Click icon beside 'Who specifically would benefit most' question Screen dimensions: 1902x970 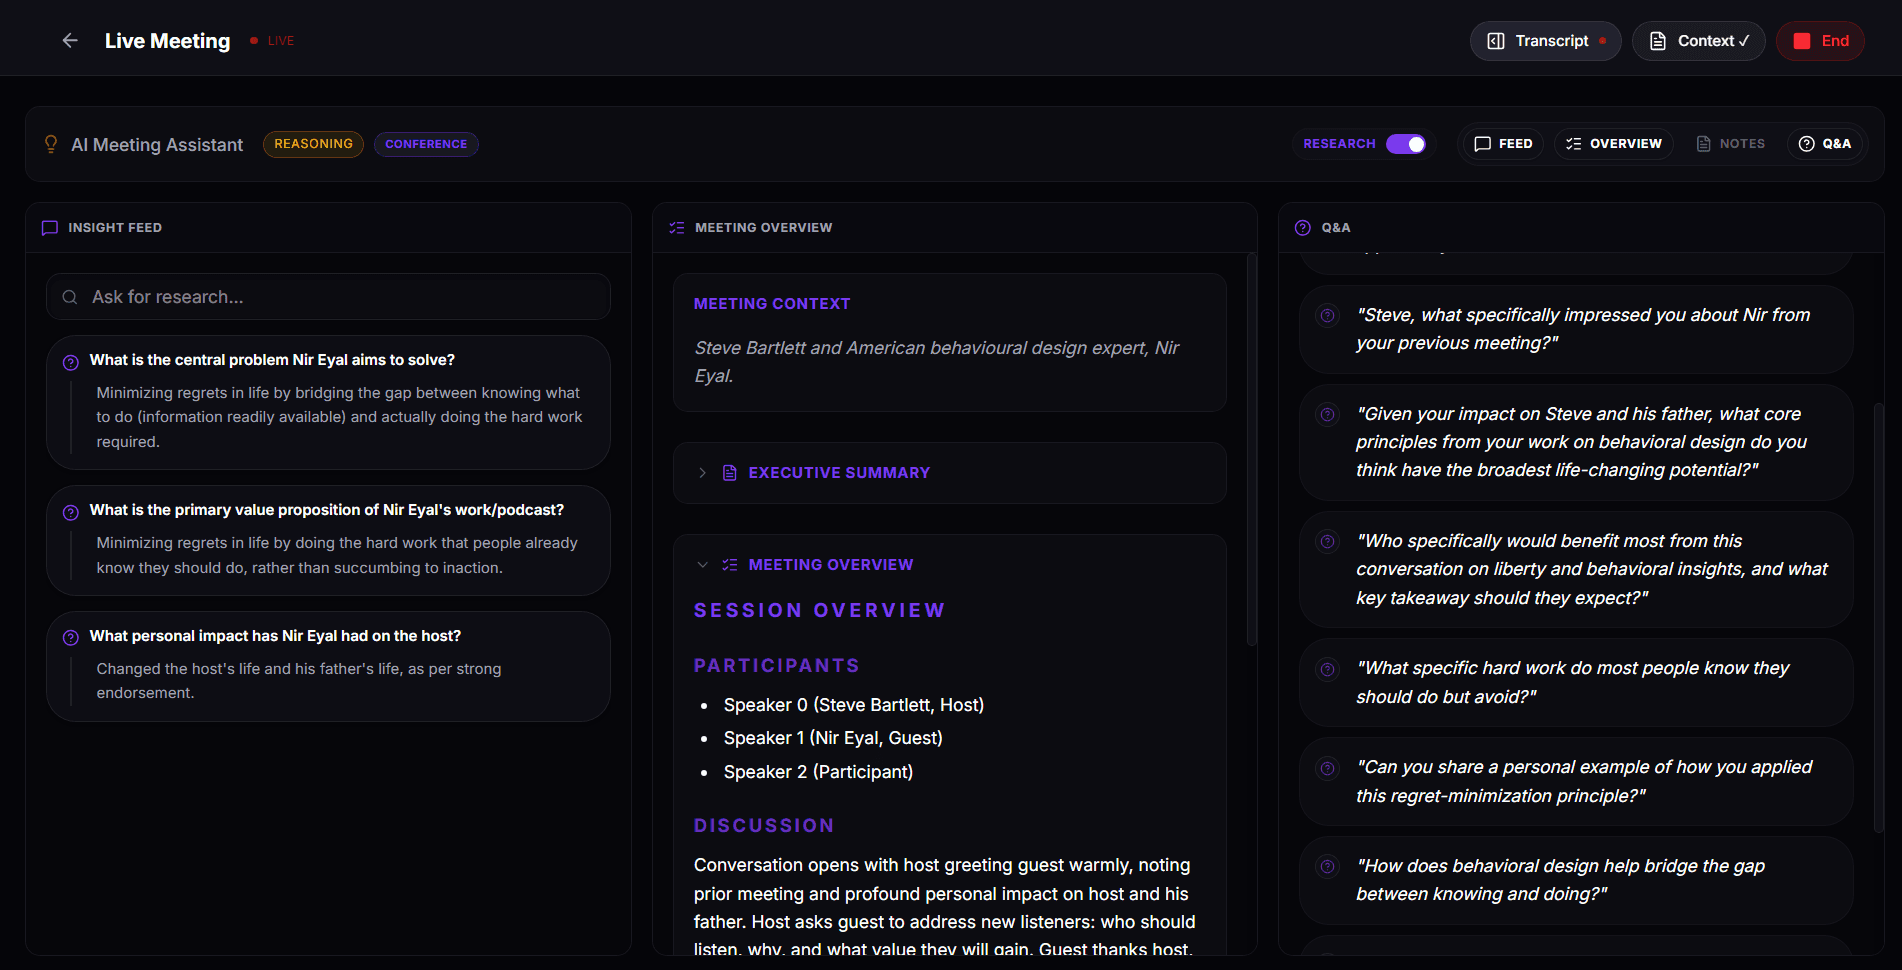click(1328, 542)
